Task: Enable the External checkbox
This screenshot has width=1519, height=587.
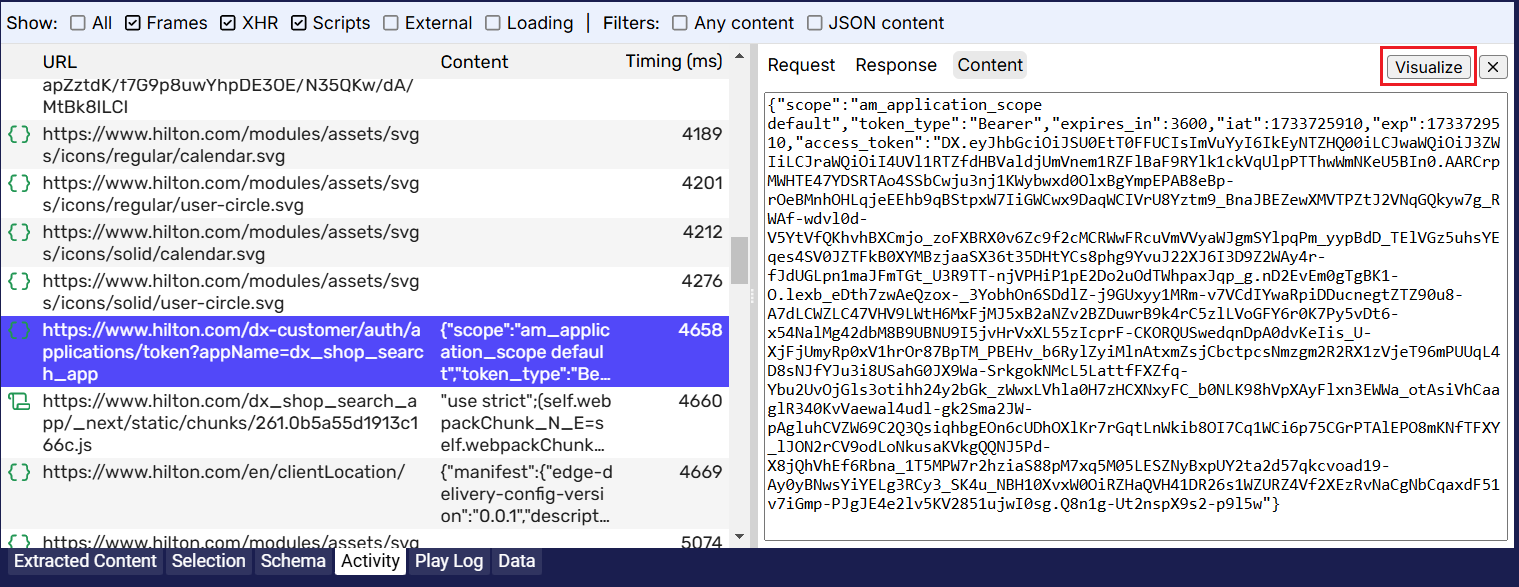Action: 390,23
